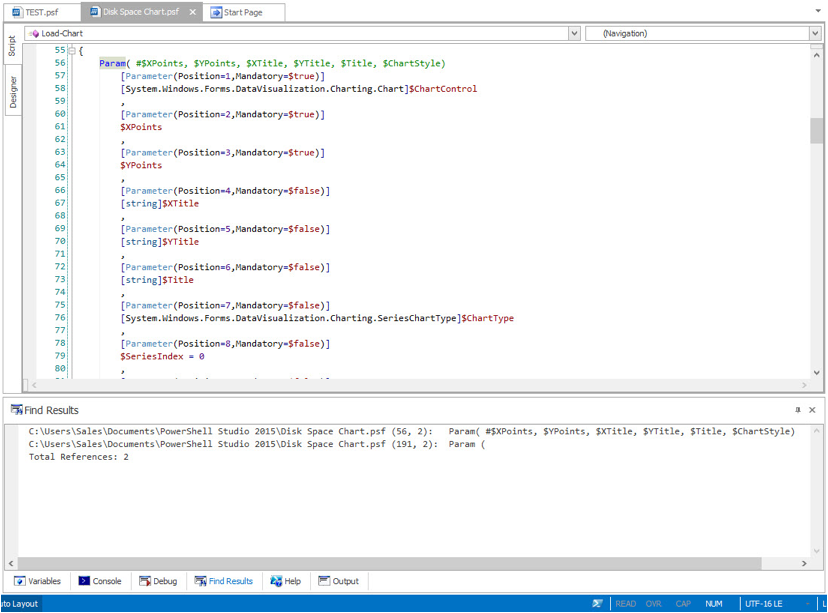The image size is (828, 613).
Task: Toggle OVR overwrite mode indicator
Action: [x=654, y=603]
